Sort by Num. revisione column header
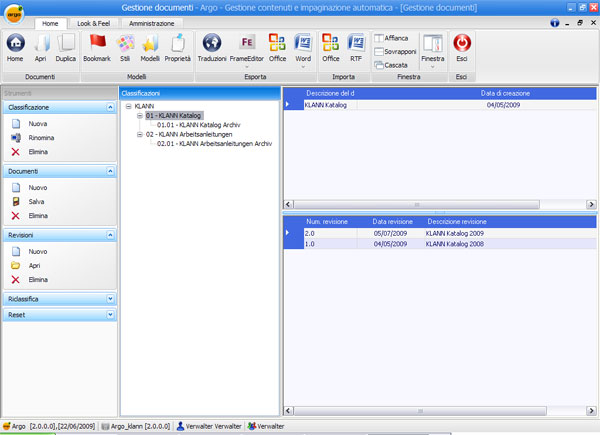Viewport: 600px width, 435px height. point(327,222)
